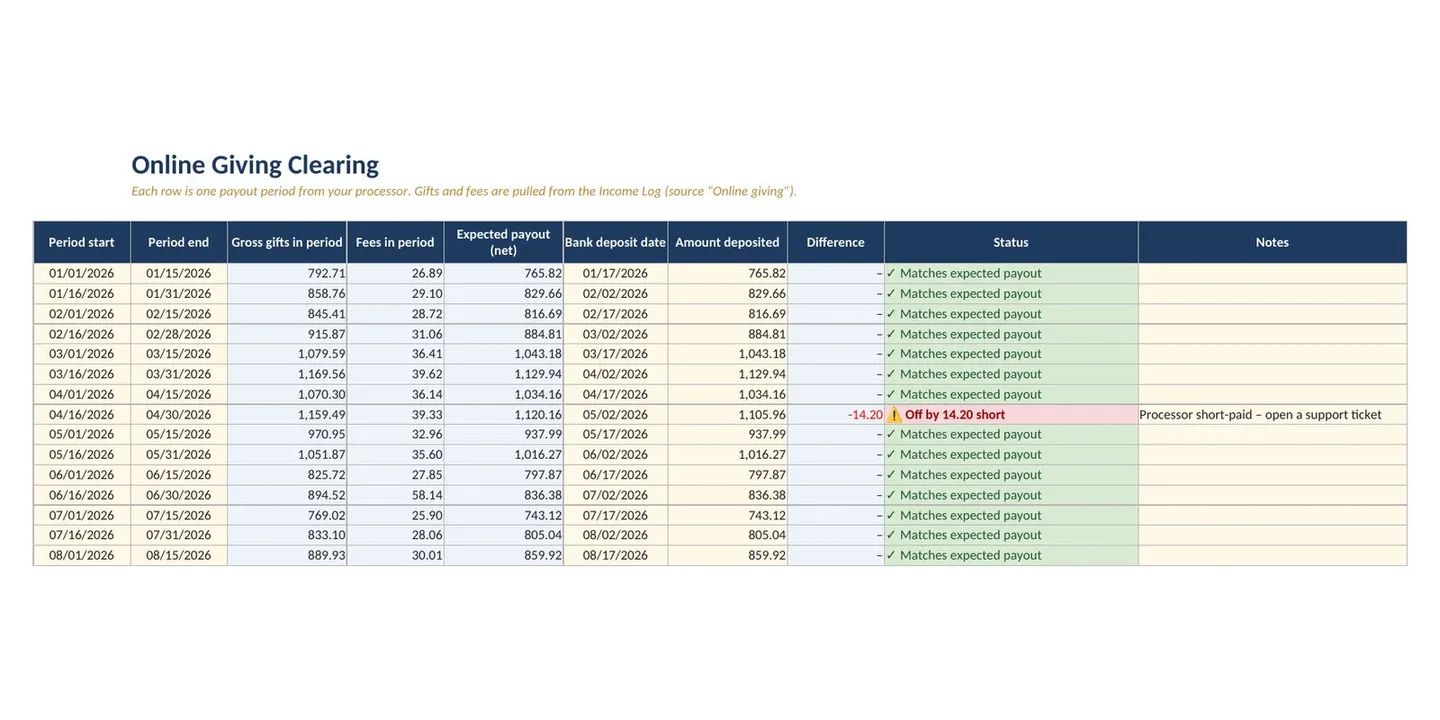The width and height of the screenshot is (1440, 720).
Task: Click the "Status" column header
Action: pyautogui.click(x=1011, y=242)
